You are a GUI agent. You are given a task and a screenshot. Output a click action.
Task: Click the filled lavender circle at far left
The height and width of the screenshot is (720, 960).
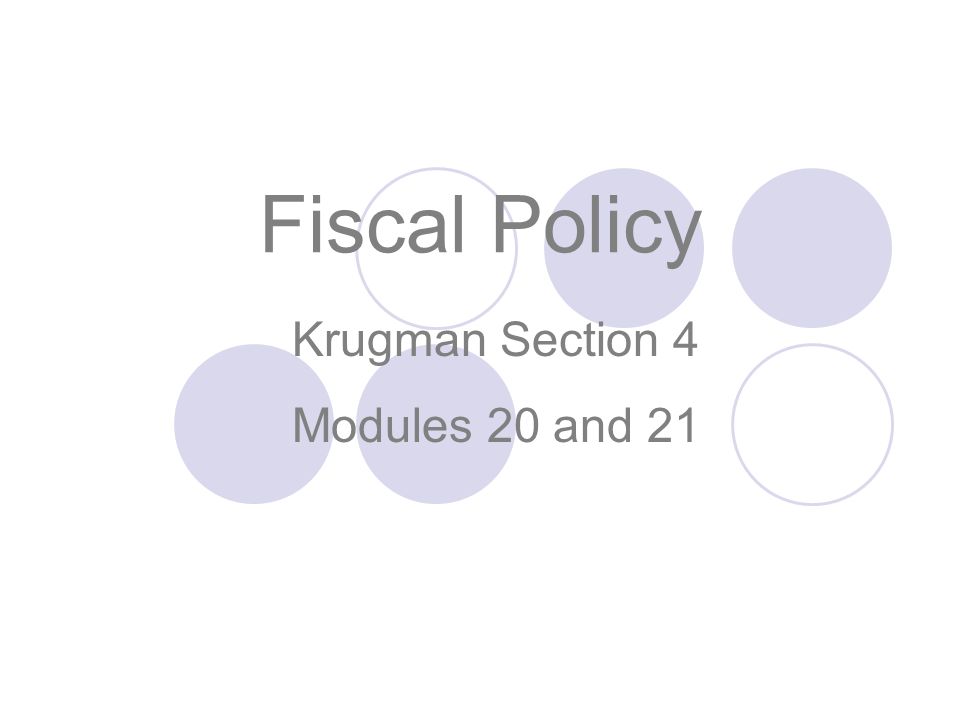point(253,424)
